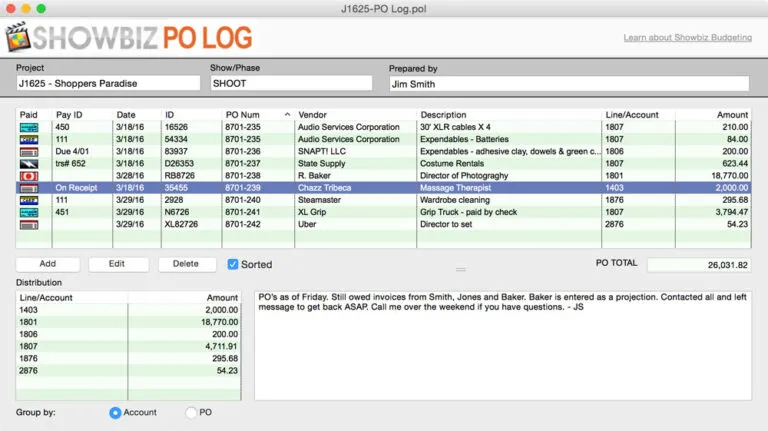Select distribution row for account 1801

coord(128,322)
